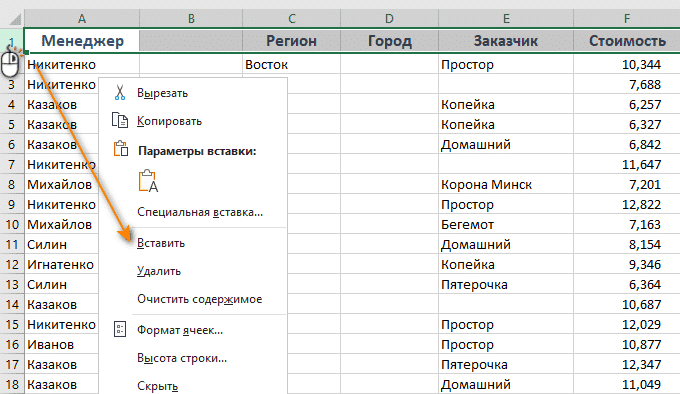680x394 pixels.
Task: Choose Удалить from the context menu
Action: pyautogui.click(x=159, y=271)
